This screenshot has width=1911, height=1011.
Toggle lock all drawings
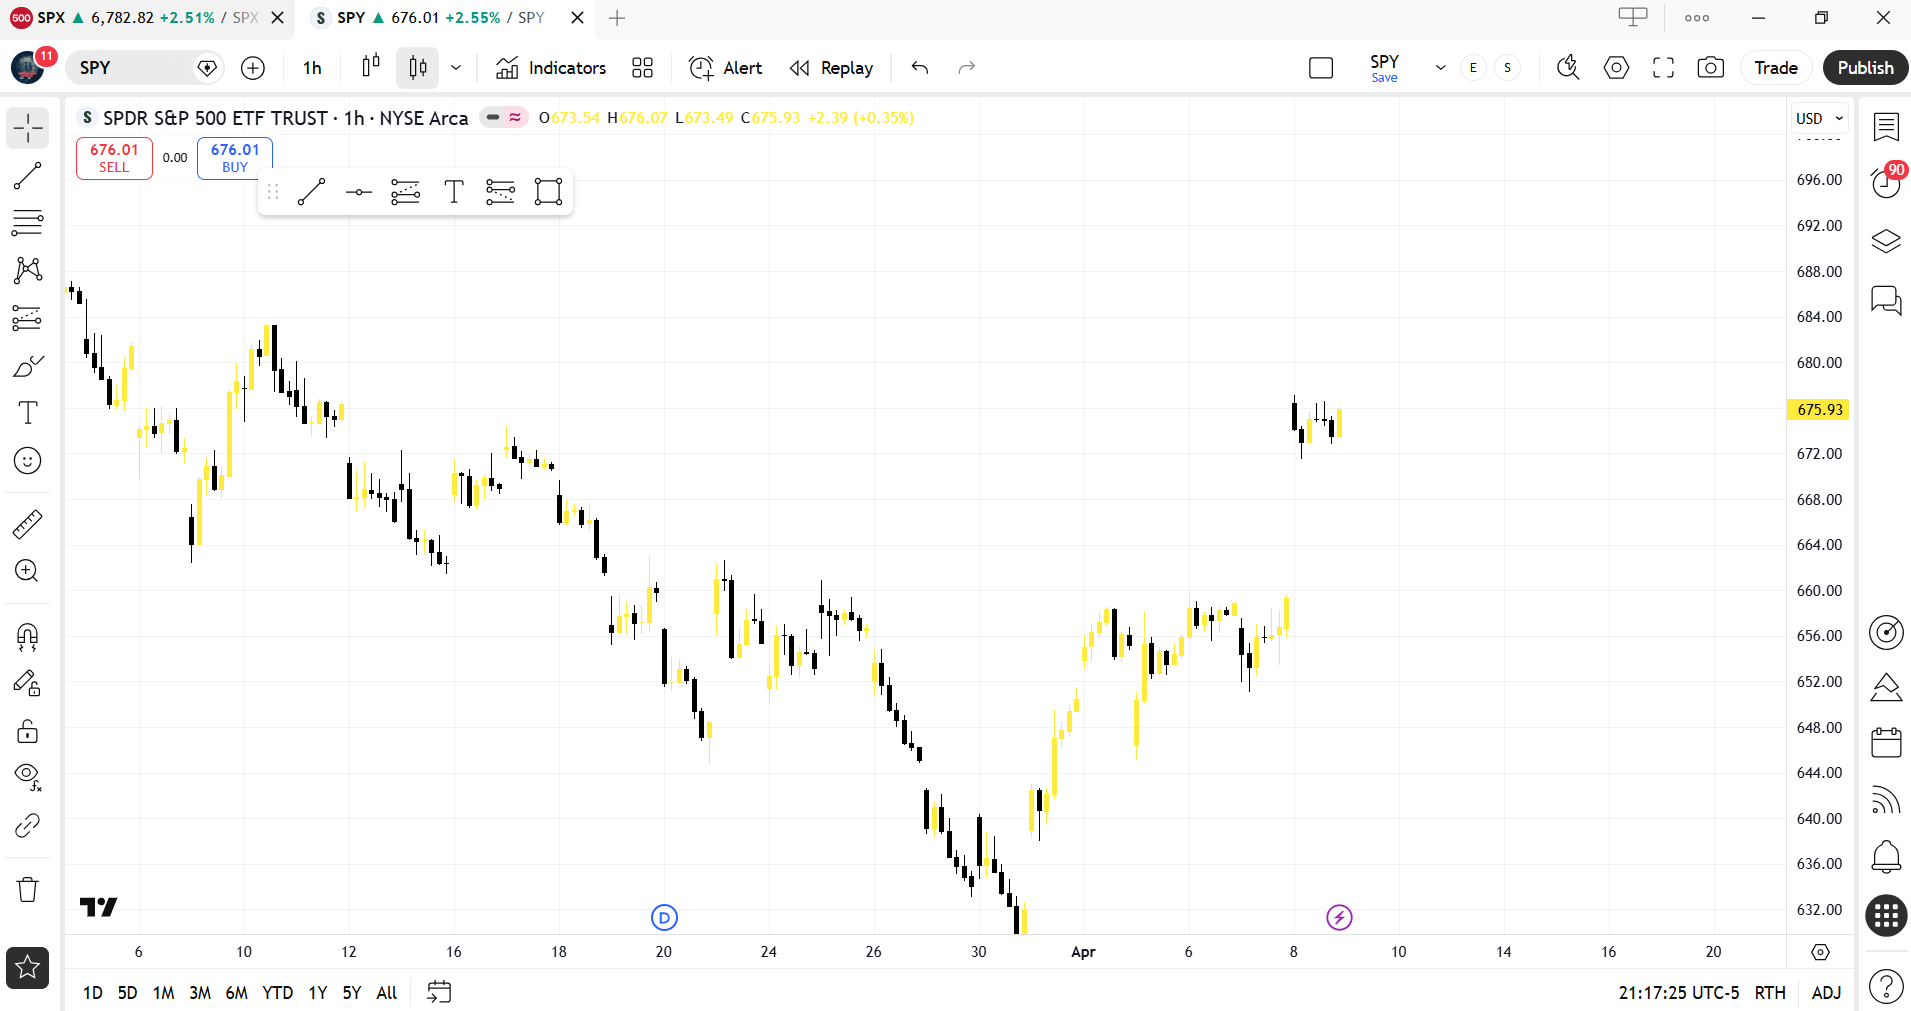point(28,732)
